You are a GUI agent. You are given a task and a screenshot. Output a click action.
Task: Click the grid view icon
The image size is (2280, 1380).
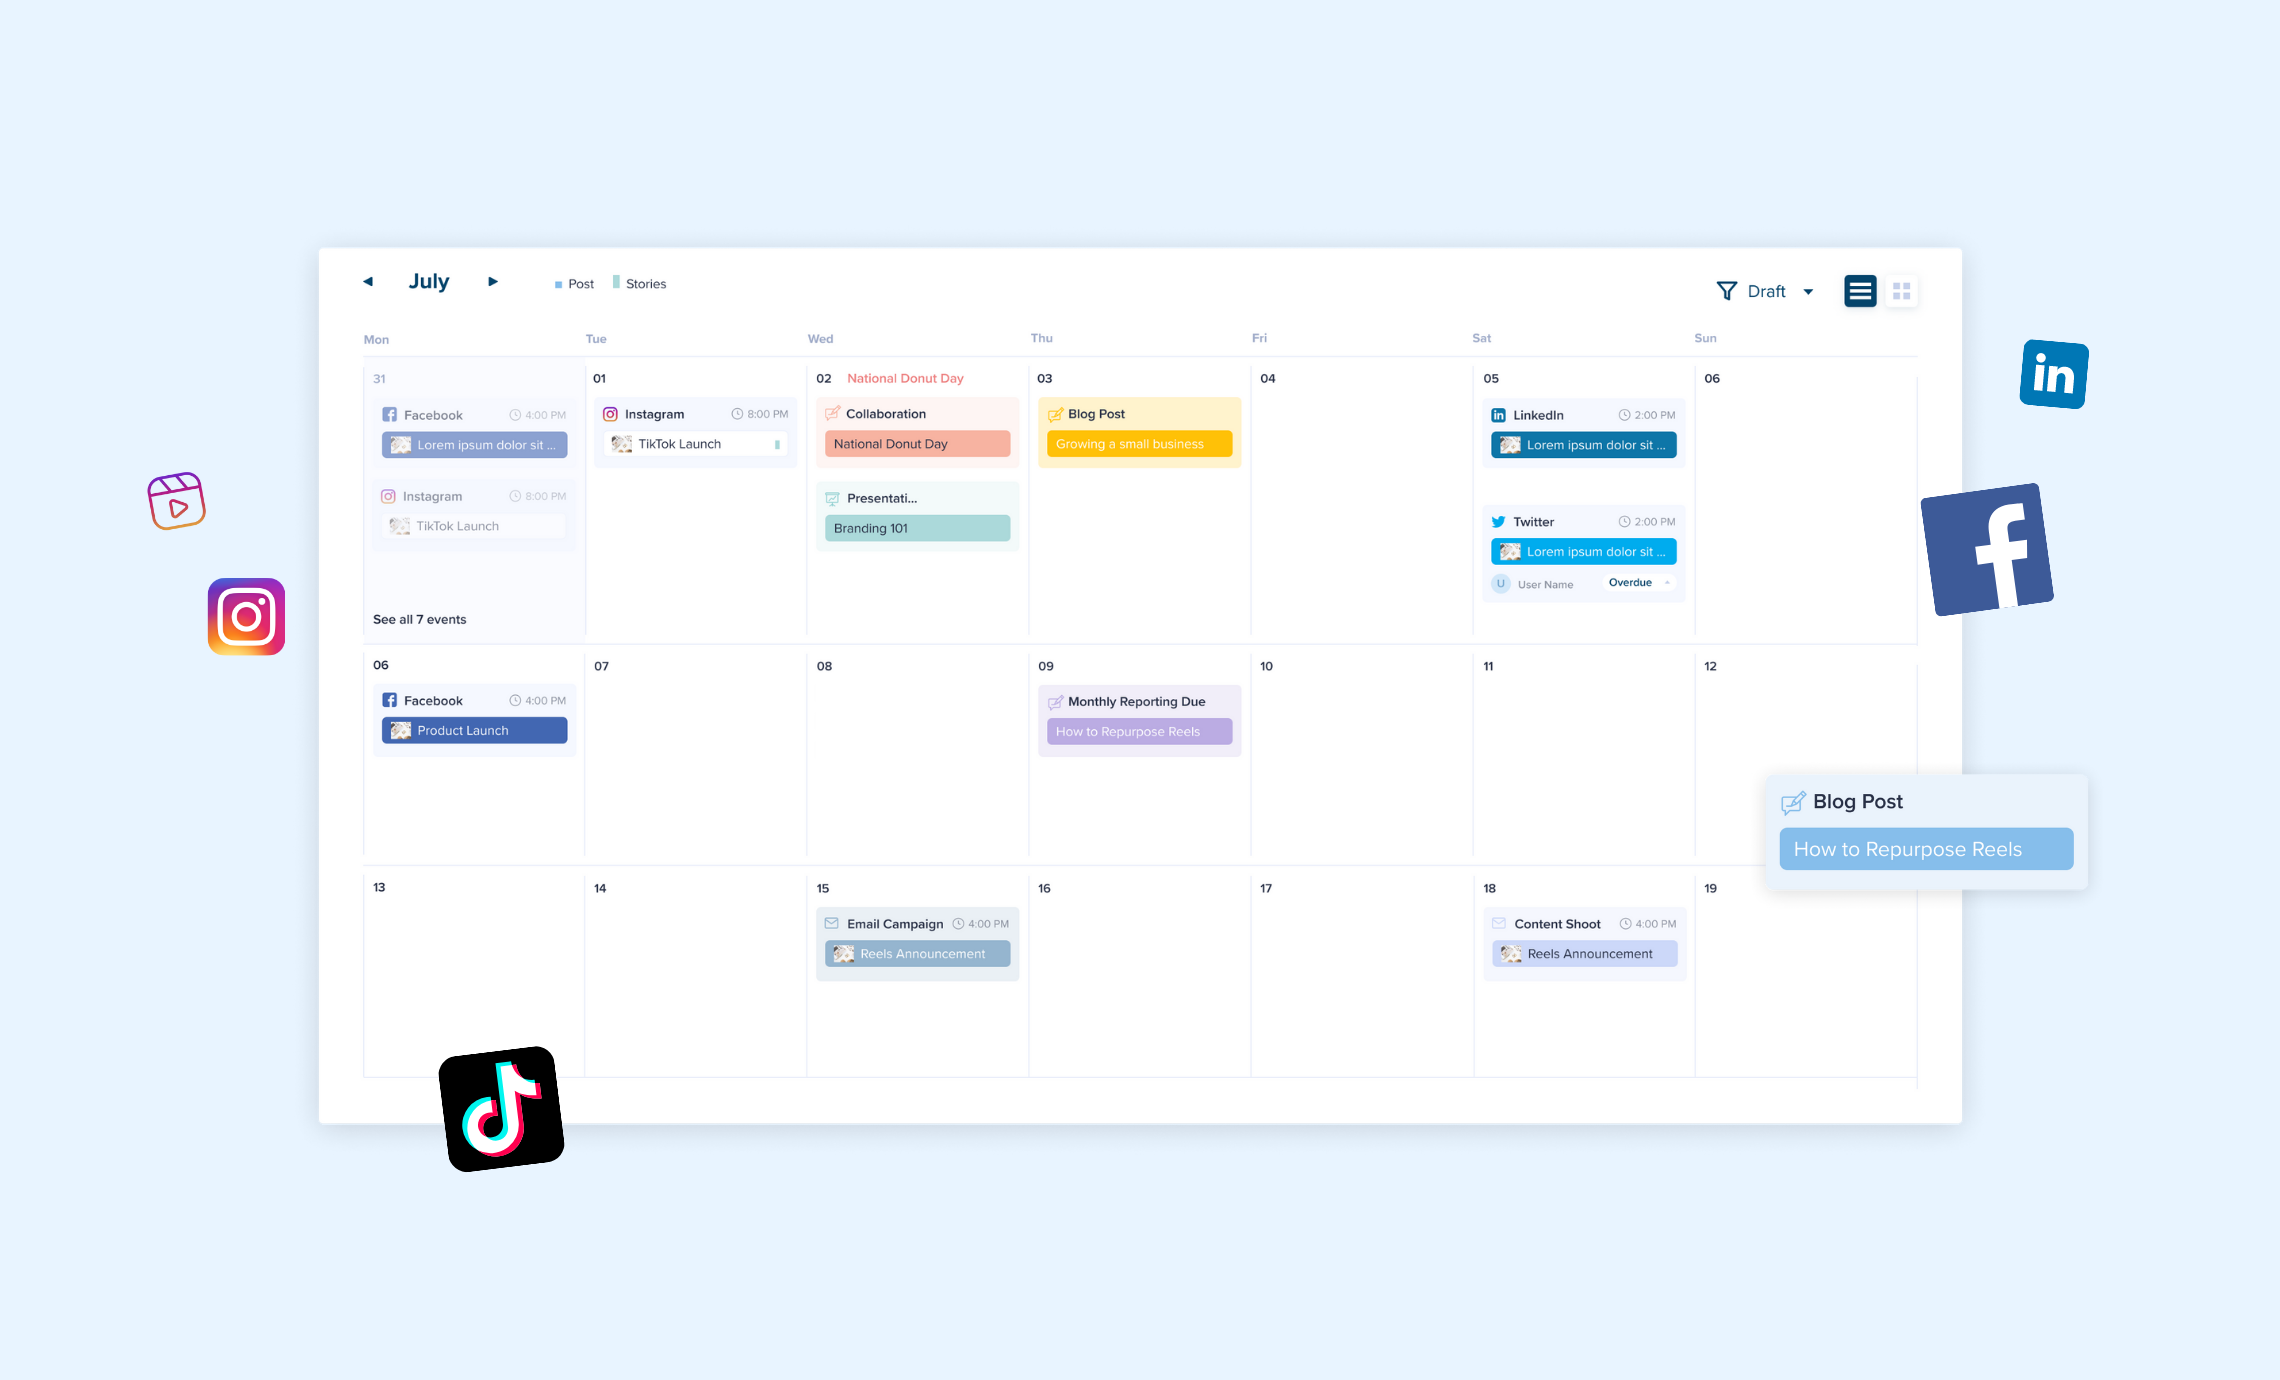click(1902, 290)
